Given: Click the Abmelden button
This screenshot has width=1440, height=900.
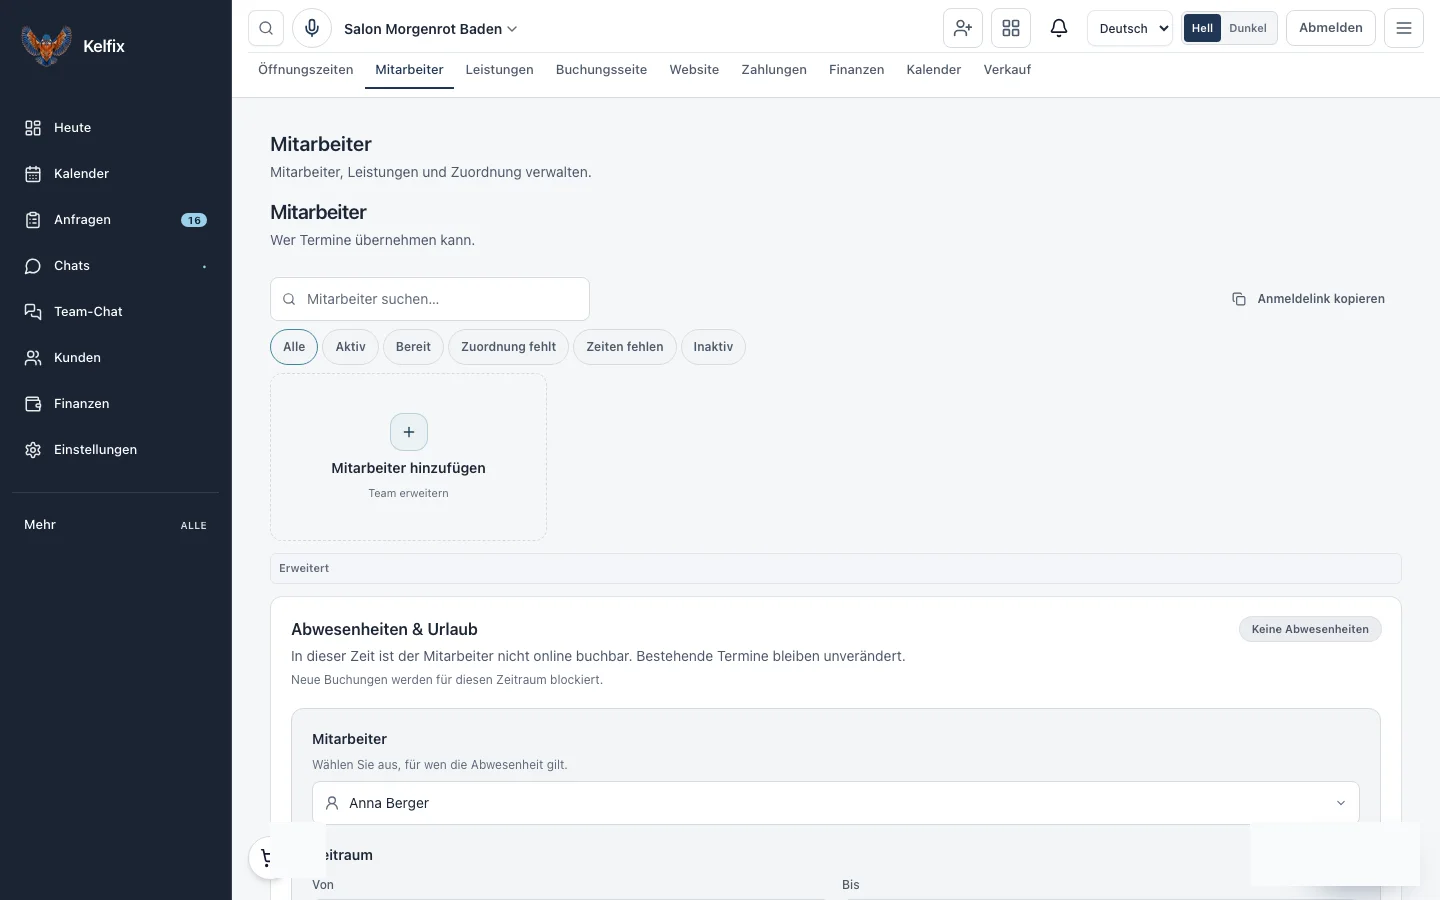Looking at the screenshot, I should (1331, 28).
